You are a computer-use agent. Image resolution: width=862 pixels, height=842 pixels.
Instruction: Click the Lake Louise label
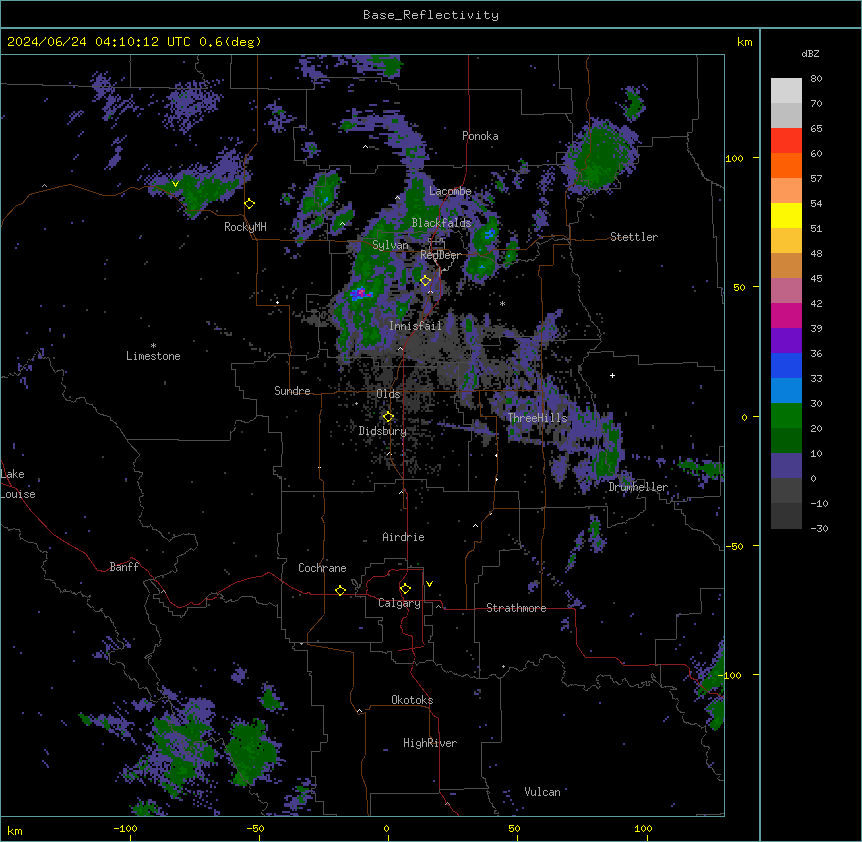tap(18, 484)
